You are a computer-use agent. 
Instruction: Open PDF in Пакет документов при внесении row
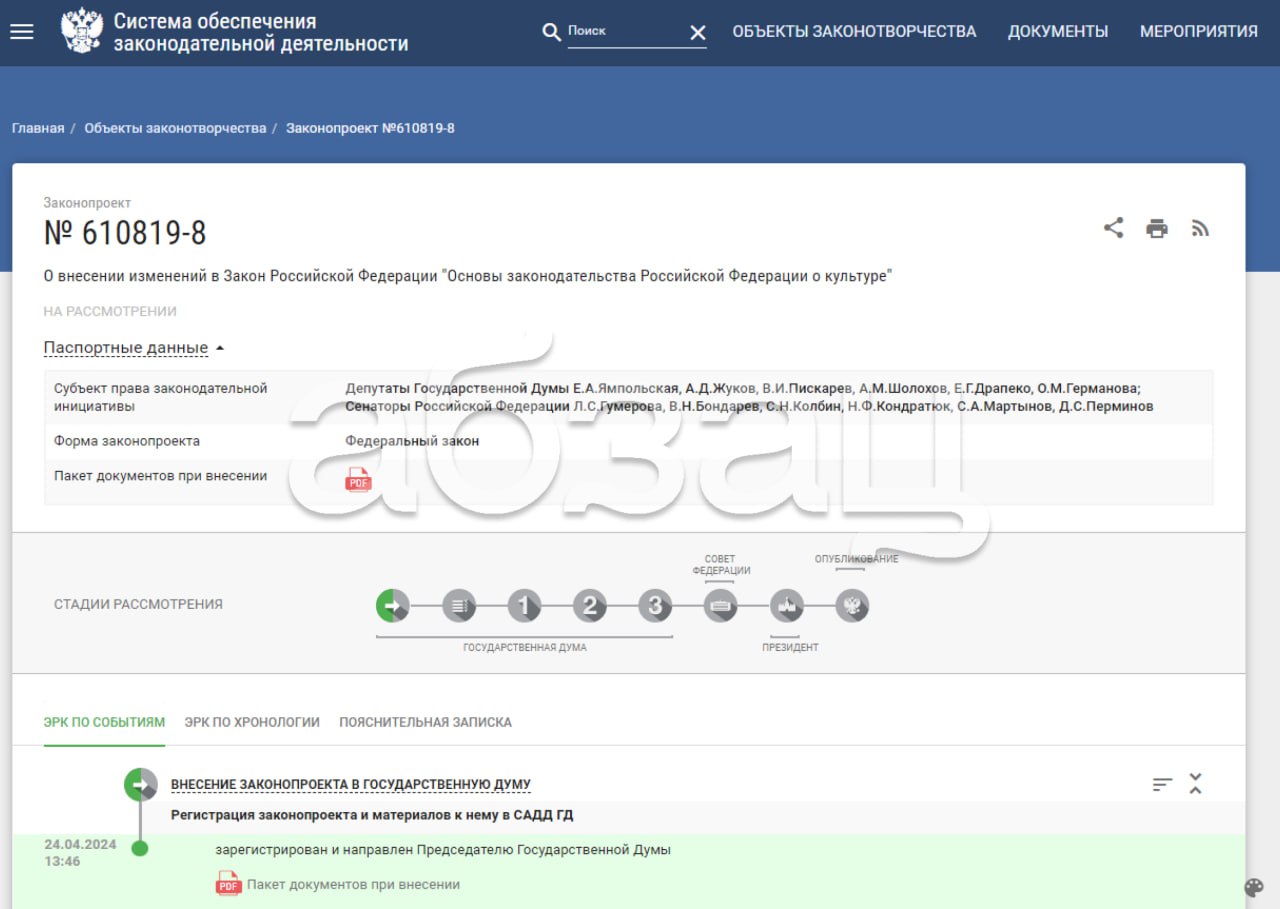357,480
